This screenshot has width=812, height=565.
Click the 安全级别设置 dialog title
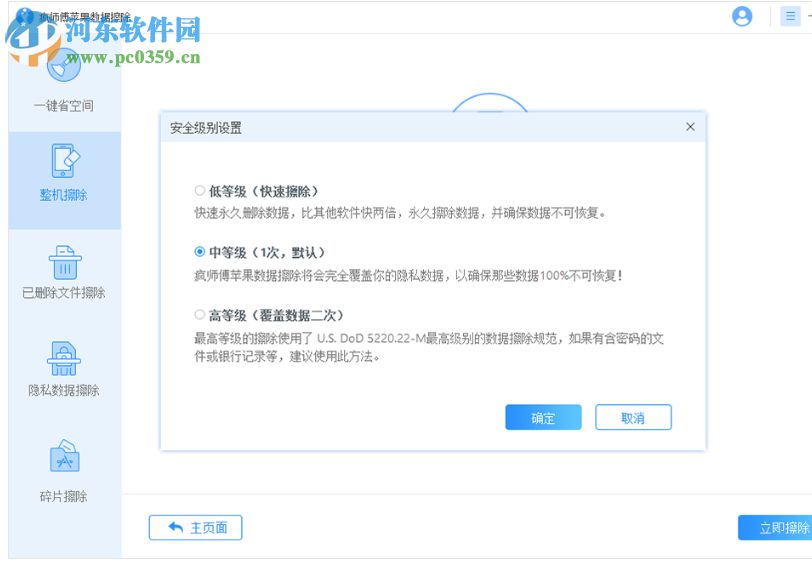point(206,128)
